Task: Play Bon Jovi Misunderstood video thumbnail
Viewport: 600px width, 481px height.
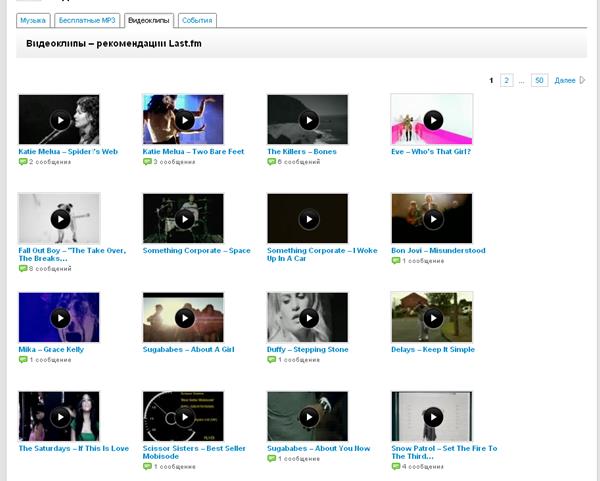Action: [x=431, y=219]
